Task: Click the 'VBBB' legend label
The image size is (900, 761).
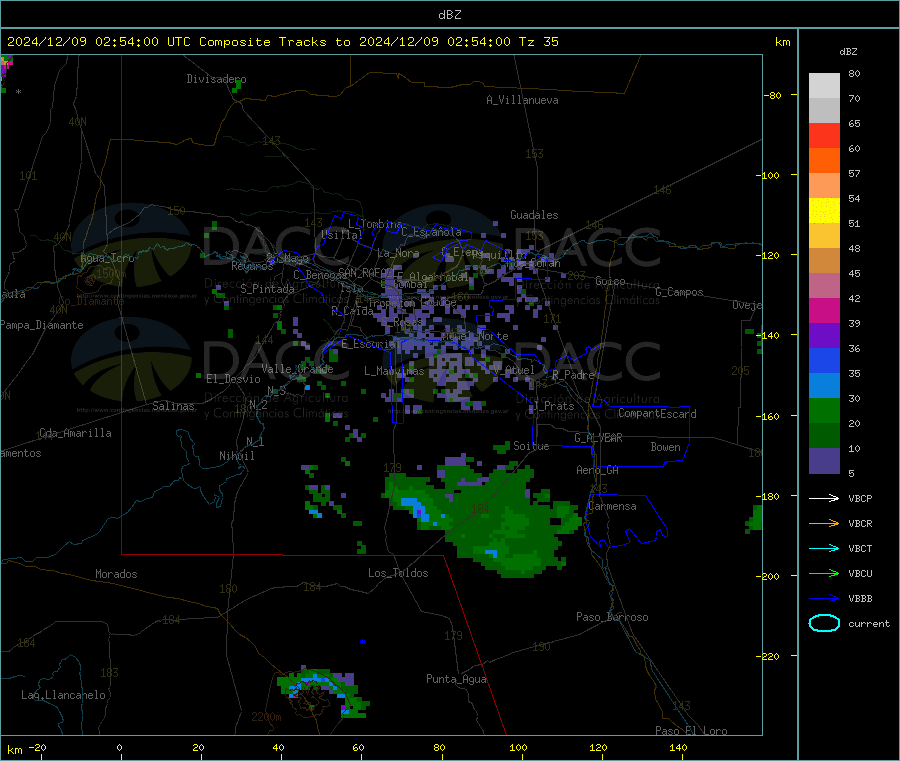Action: click(x=860, y=598)
